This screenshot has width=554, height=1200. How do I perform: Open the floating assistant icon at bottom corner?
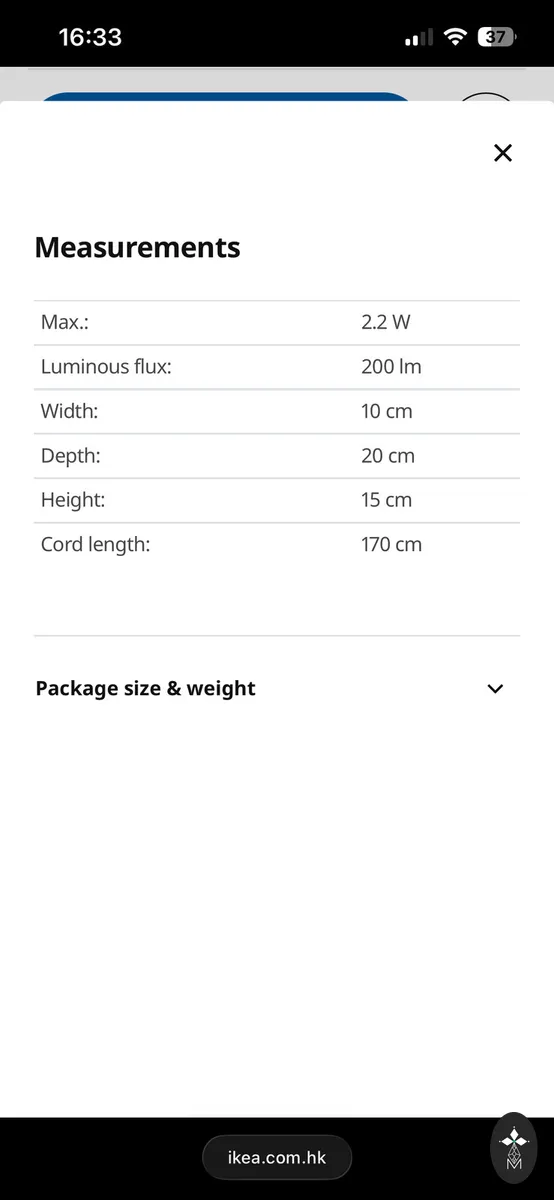click(x=515, y=1150)
